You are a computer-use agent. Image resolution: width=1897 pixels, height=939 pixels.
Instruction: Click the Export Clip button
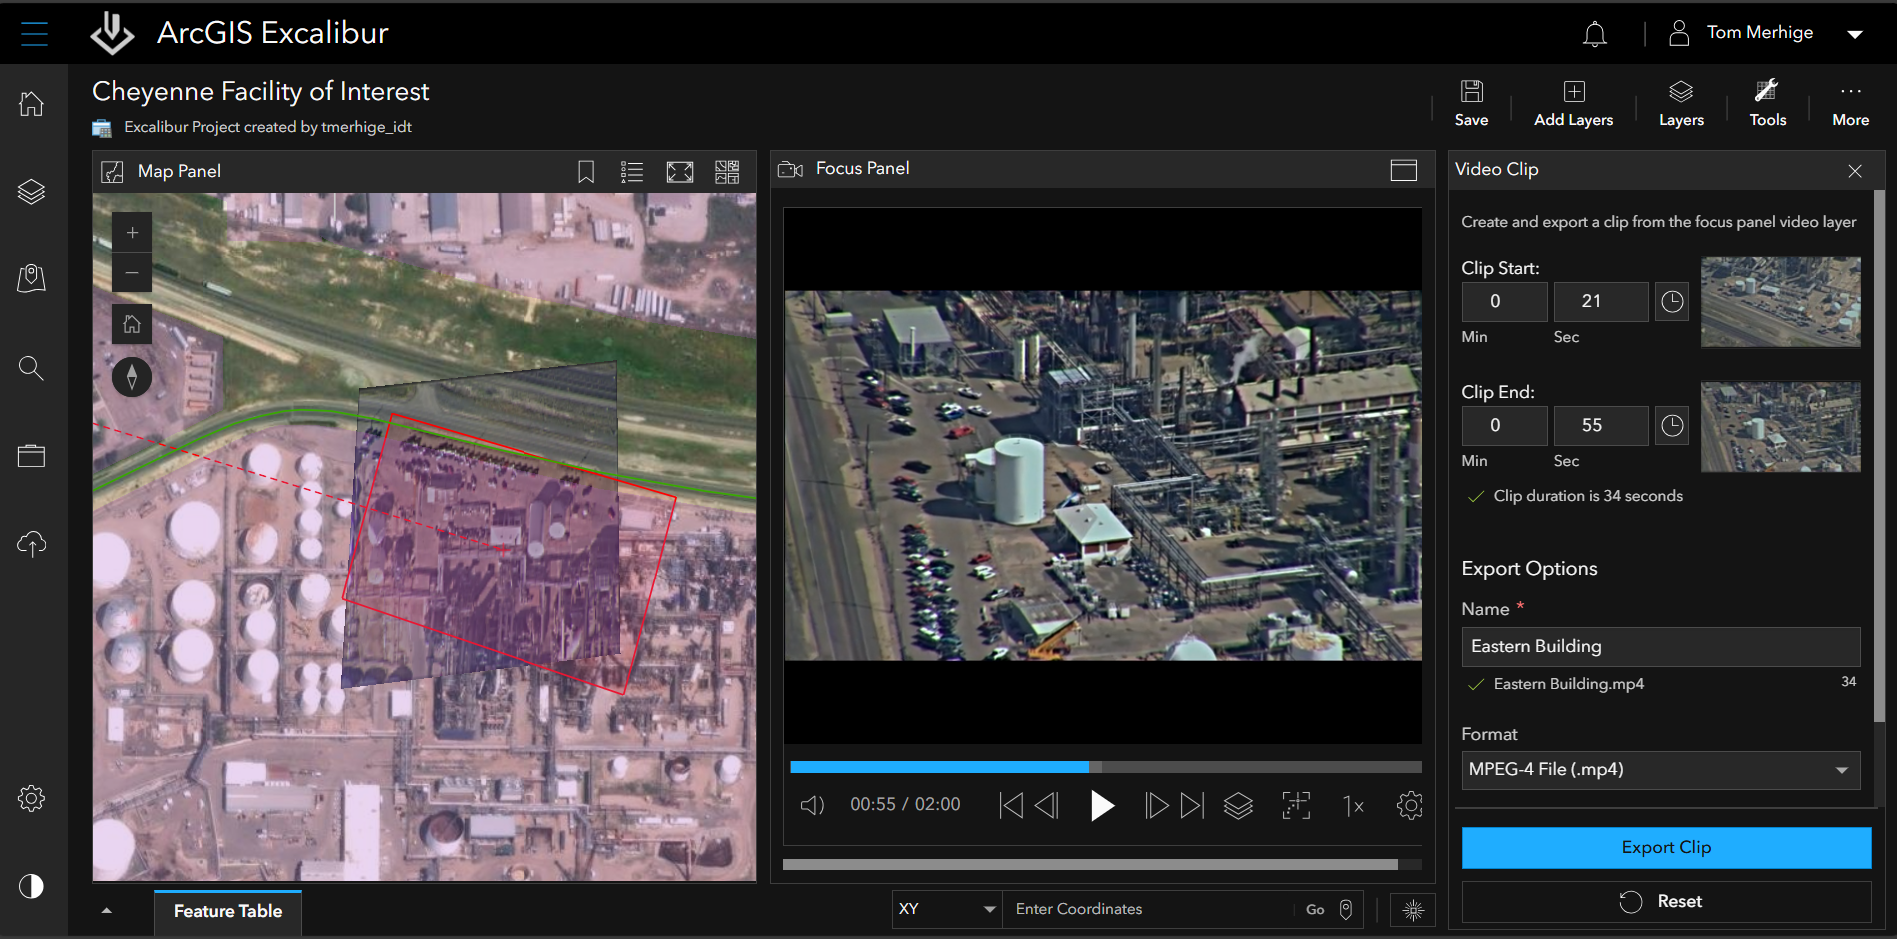(1666, 847)
